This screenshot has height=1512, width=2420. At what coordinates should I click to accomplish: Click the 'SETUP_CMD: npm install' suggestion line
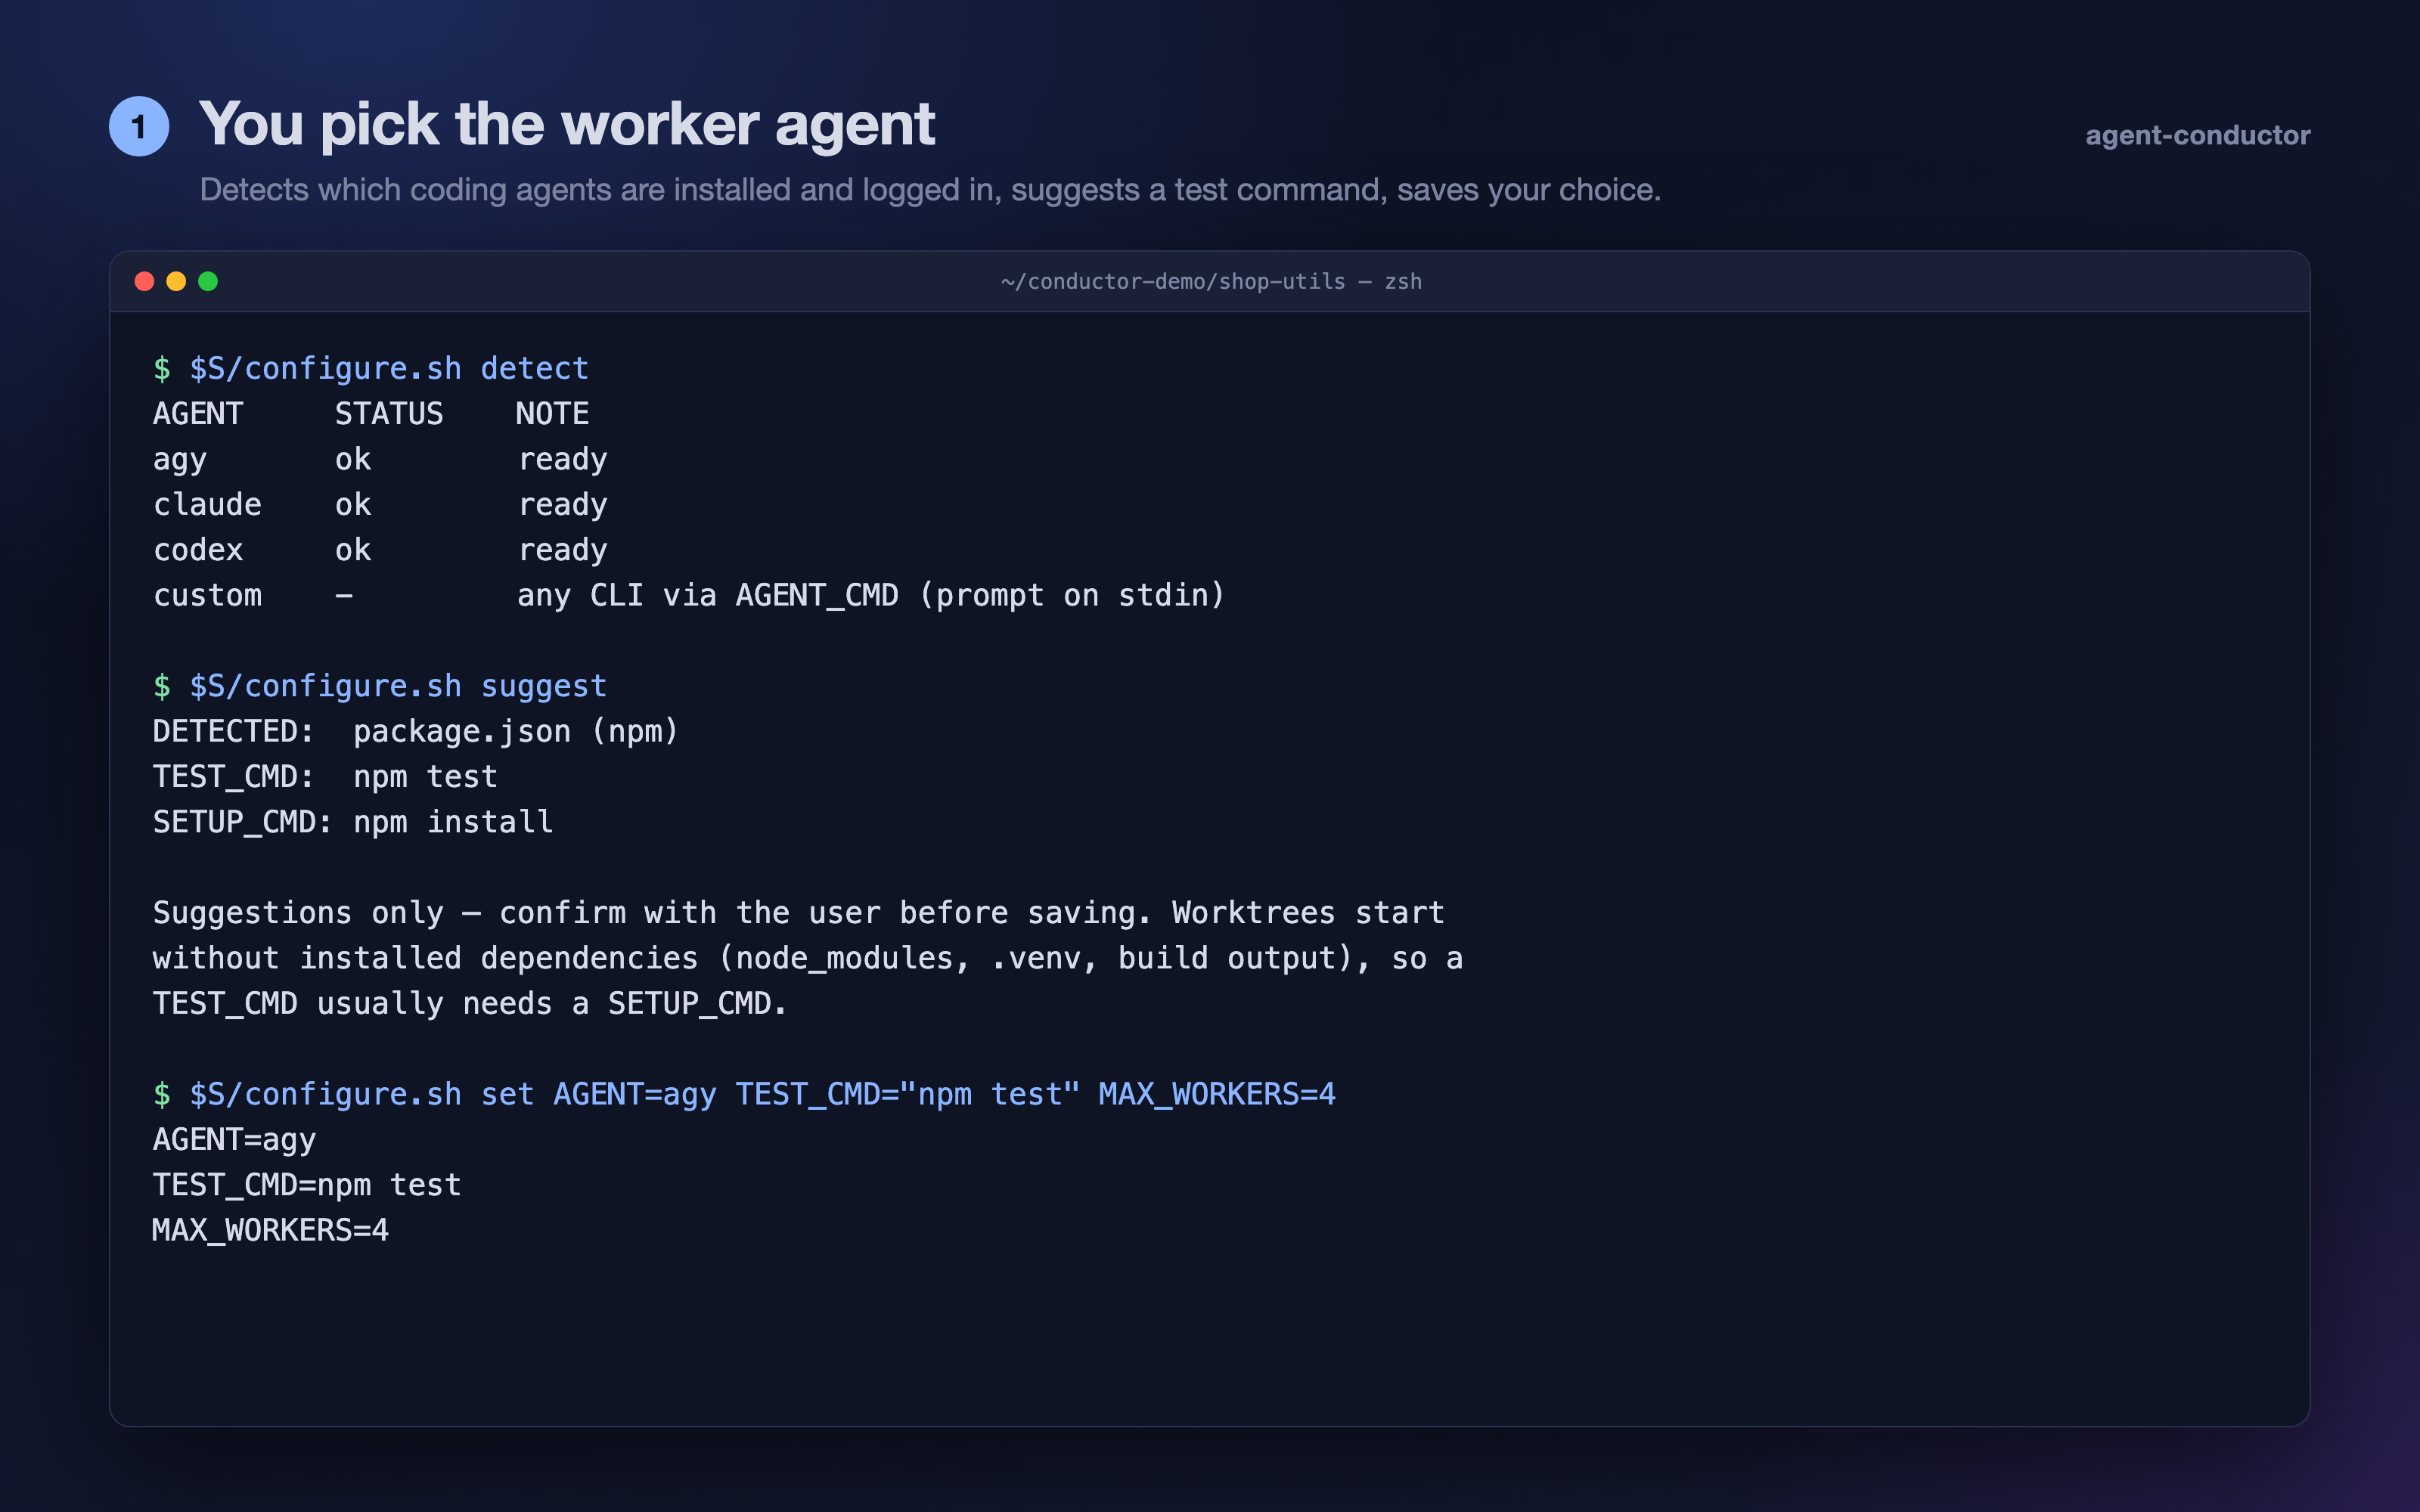pyautogui.click(x=353, y=823)
